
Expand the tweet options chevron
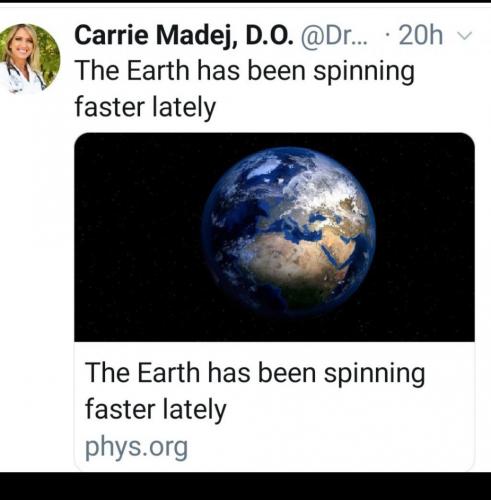(x=464, y=35)
